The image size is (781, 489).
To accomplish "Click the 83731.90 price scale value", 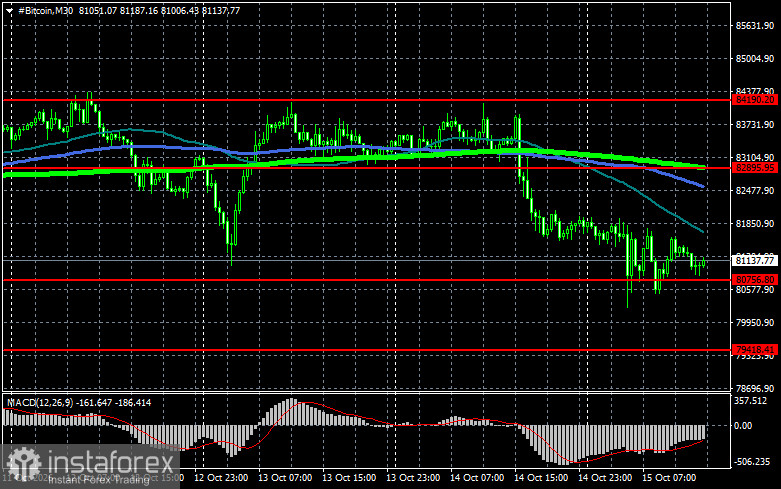I will 755,124.
